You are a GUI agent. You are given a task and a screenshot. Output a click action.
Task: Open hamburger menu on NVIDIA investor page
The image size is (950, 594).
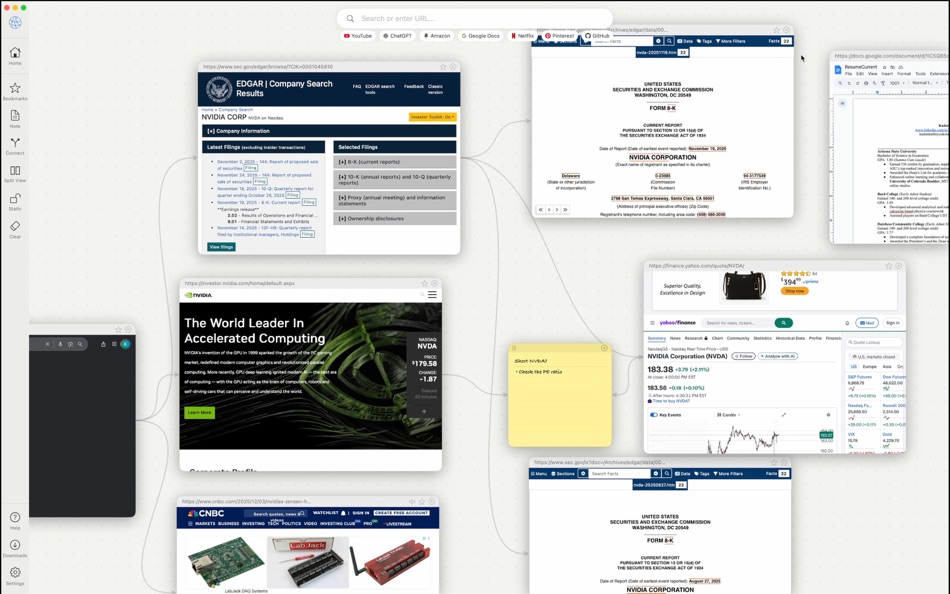tap(432, 295)
